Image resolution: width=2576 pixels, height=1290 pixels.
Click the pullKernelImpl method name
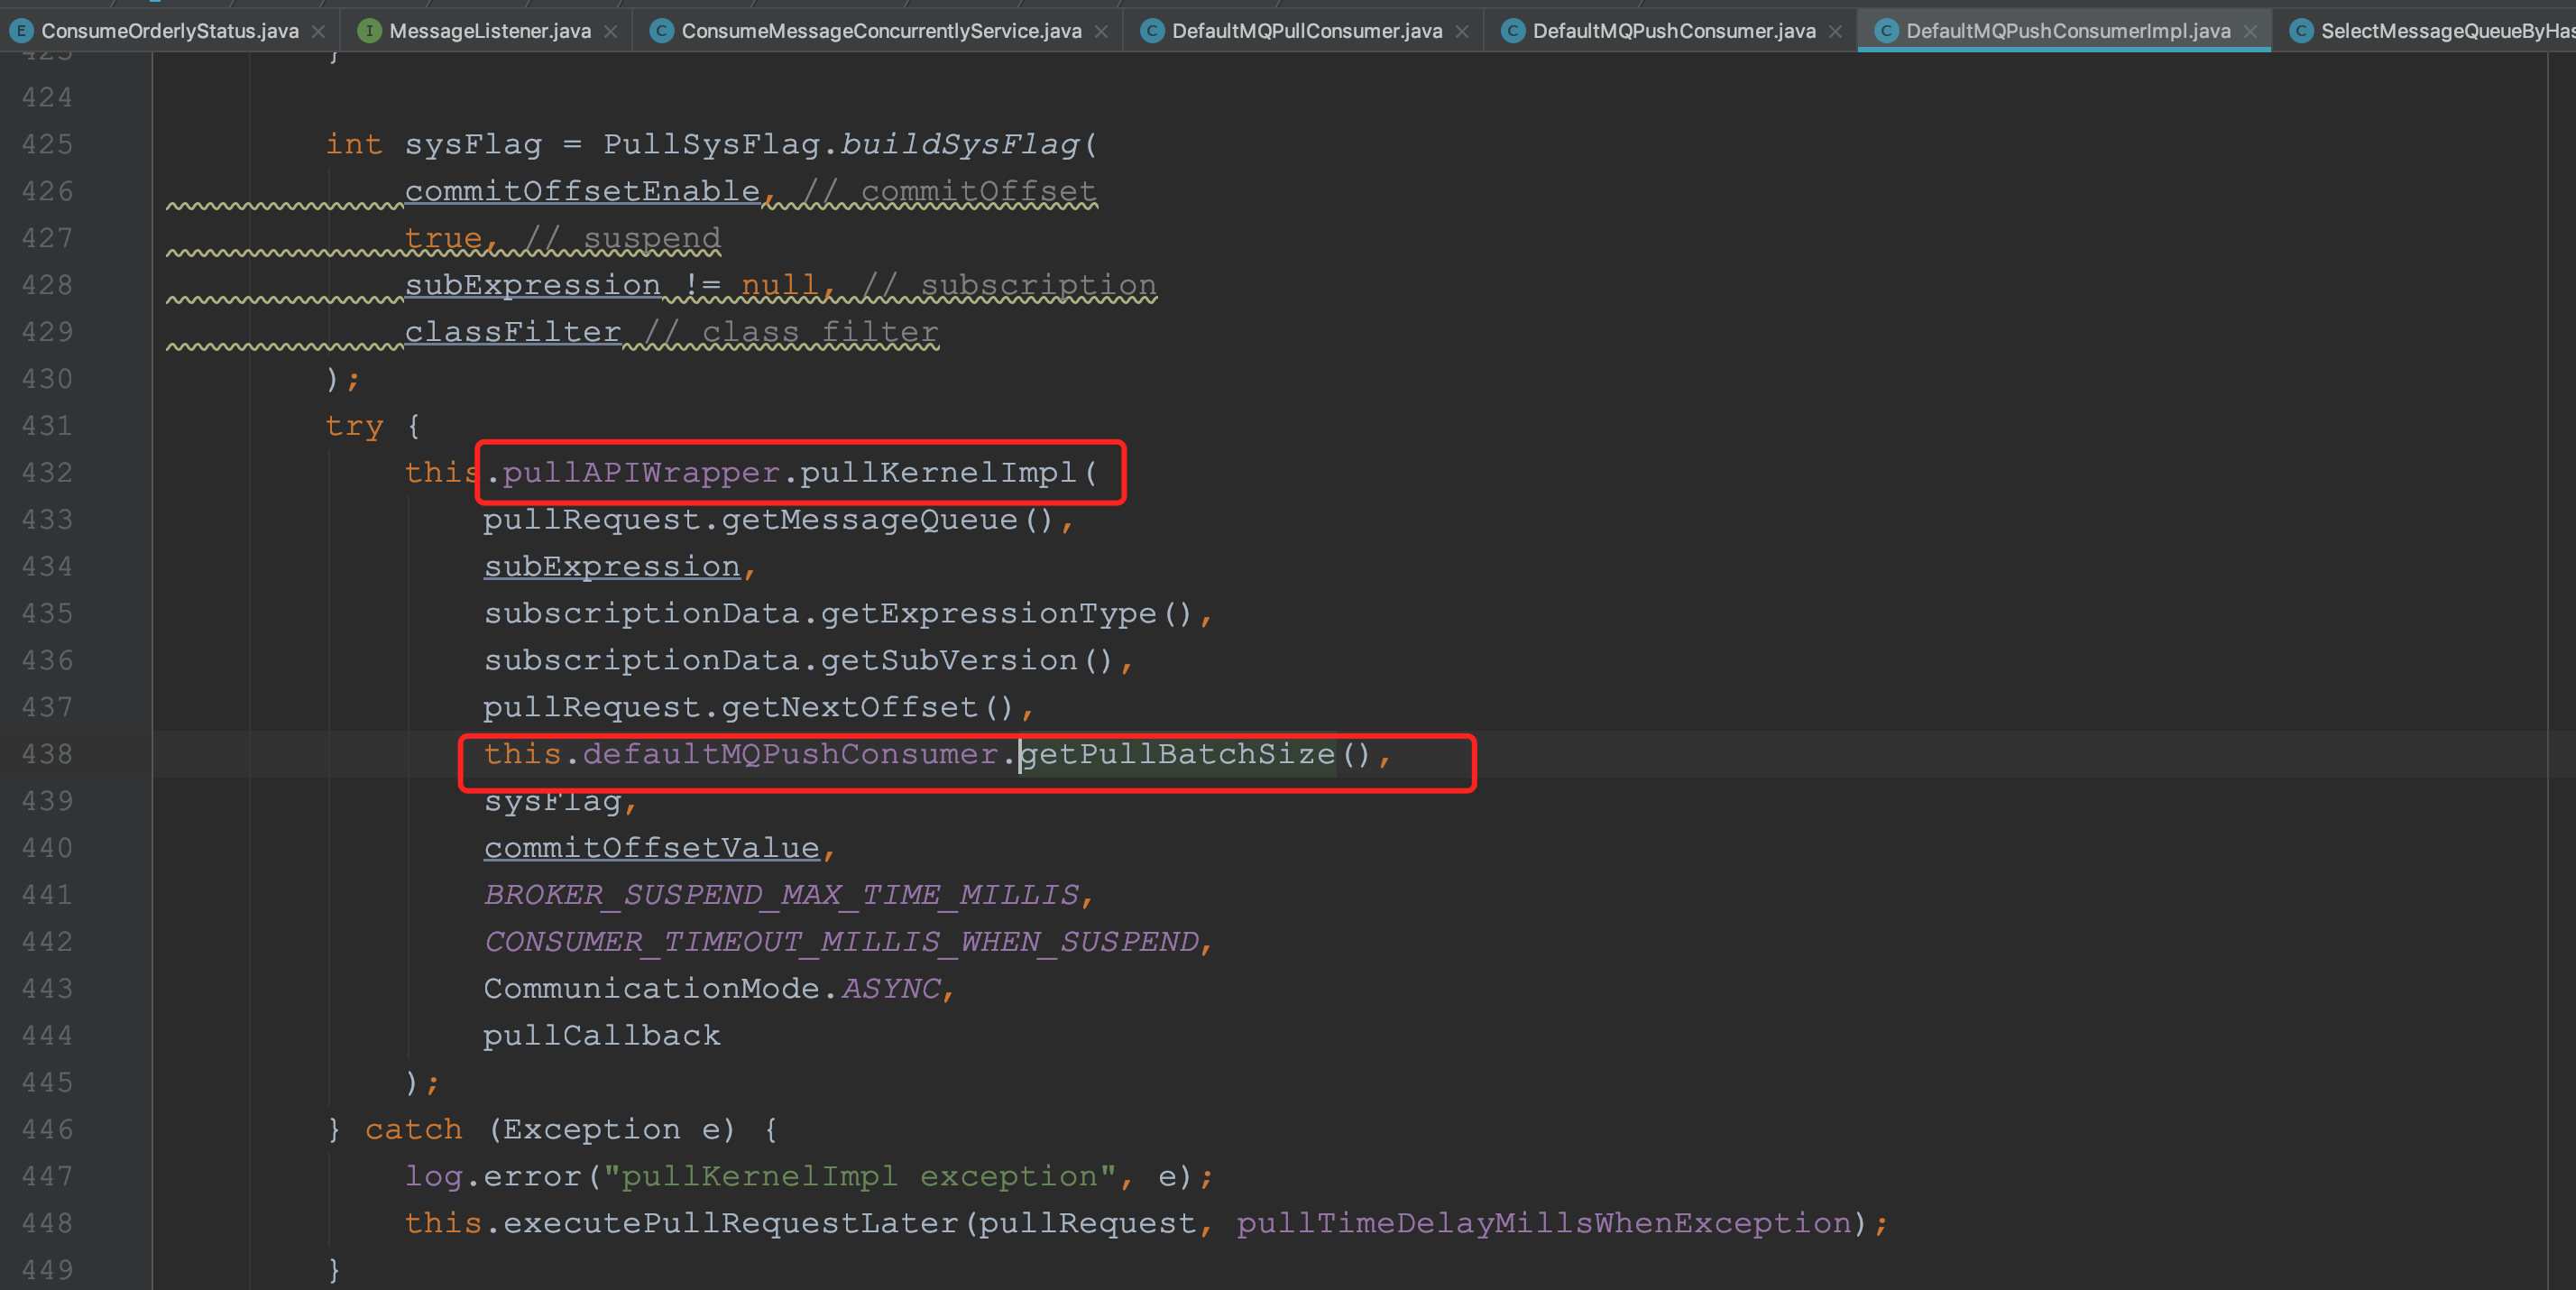(938, 472)
